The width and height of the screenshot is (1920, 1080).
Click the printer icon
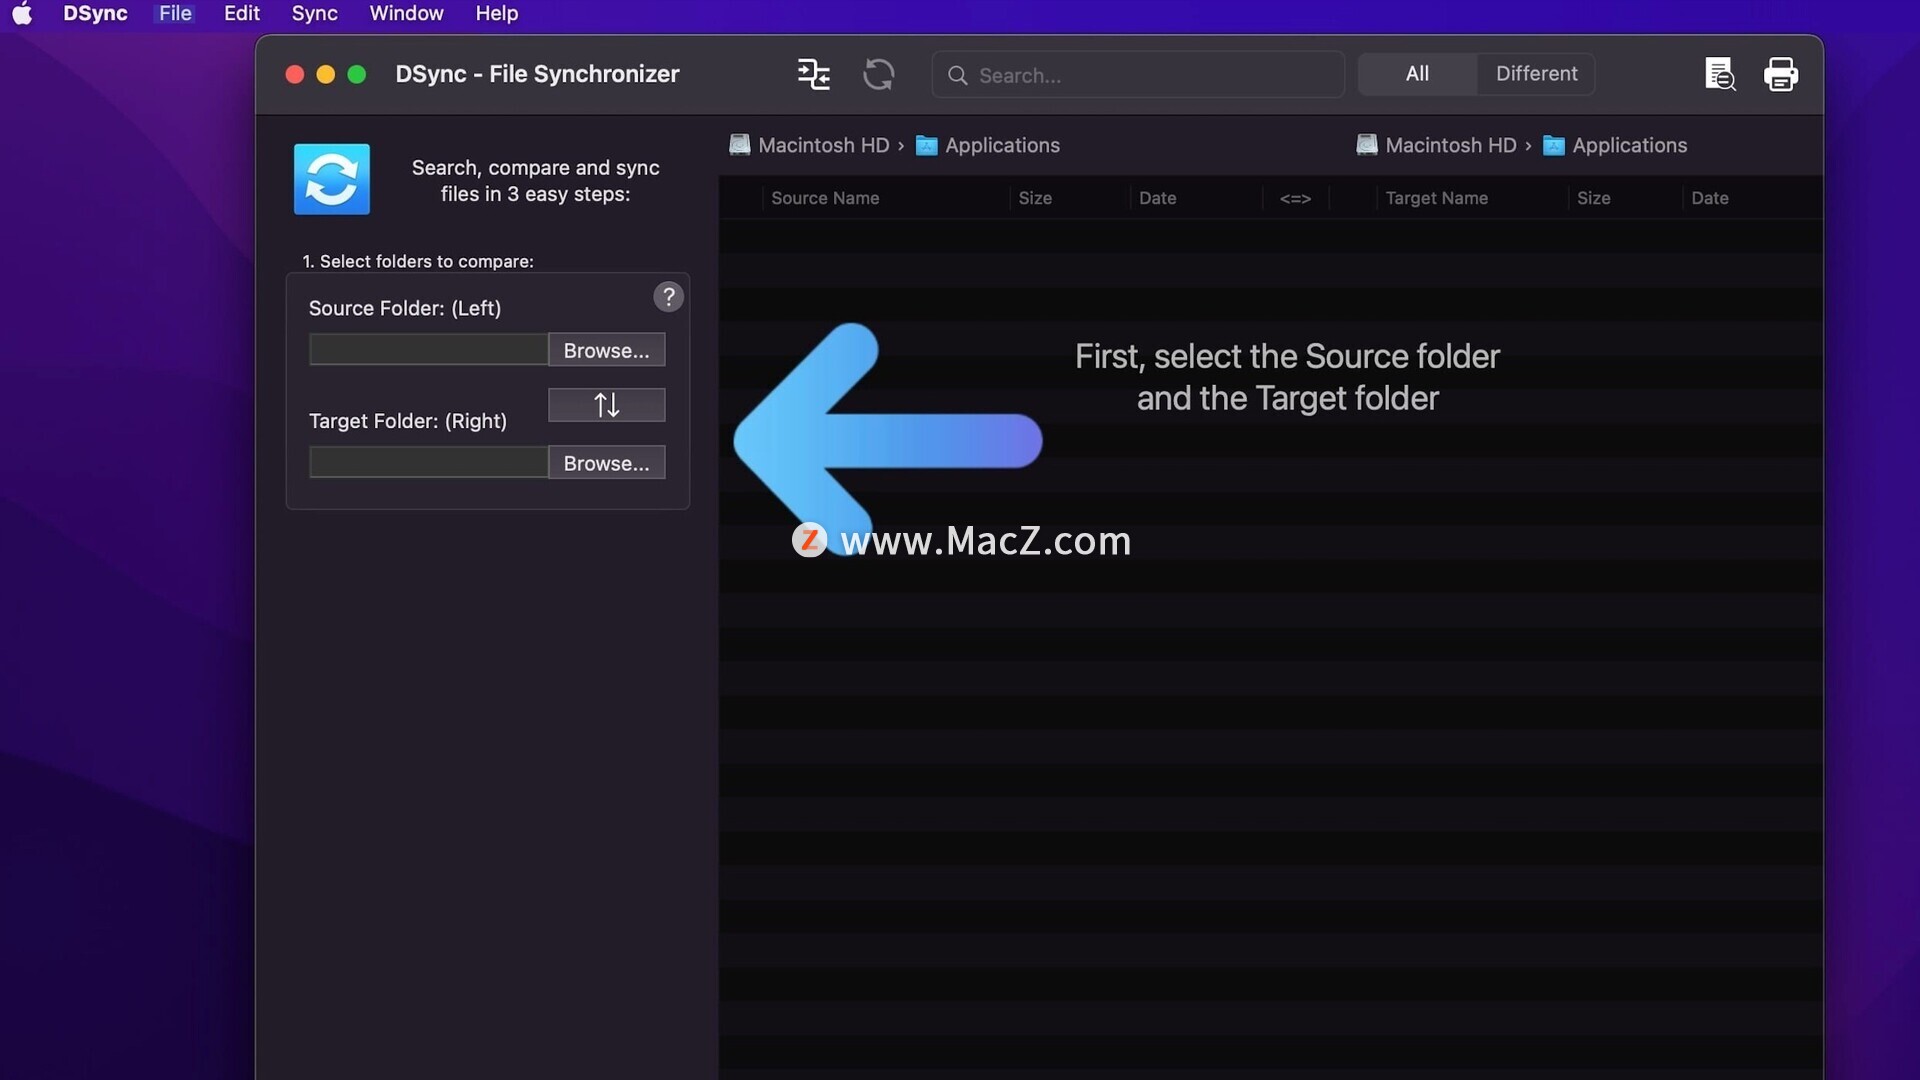click(1781, 74)
